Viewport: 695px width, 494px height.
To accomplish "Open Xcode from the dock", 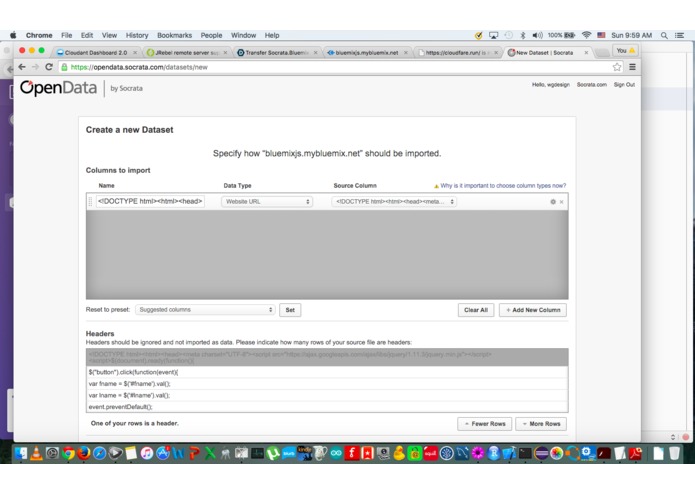I will (510, 453).
